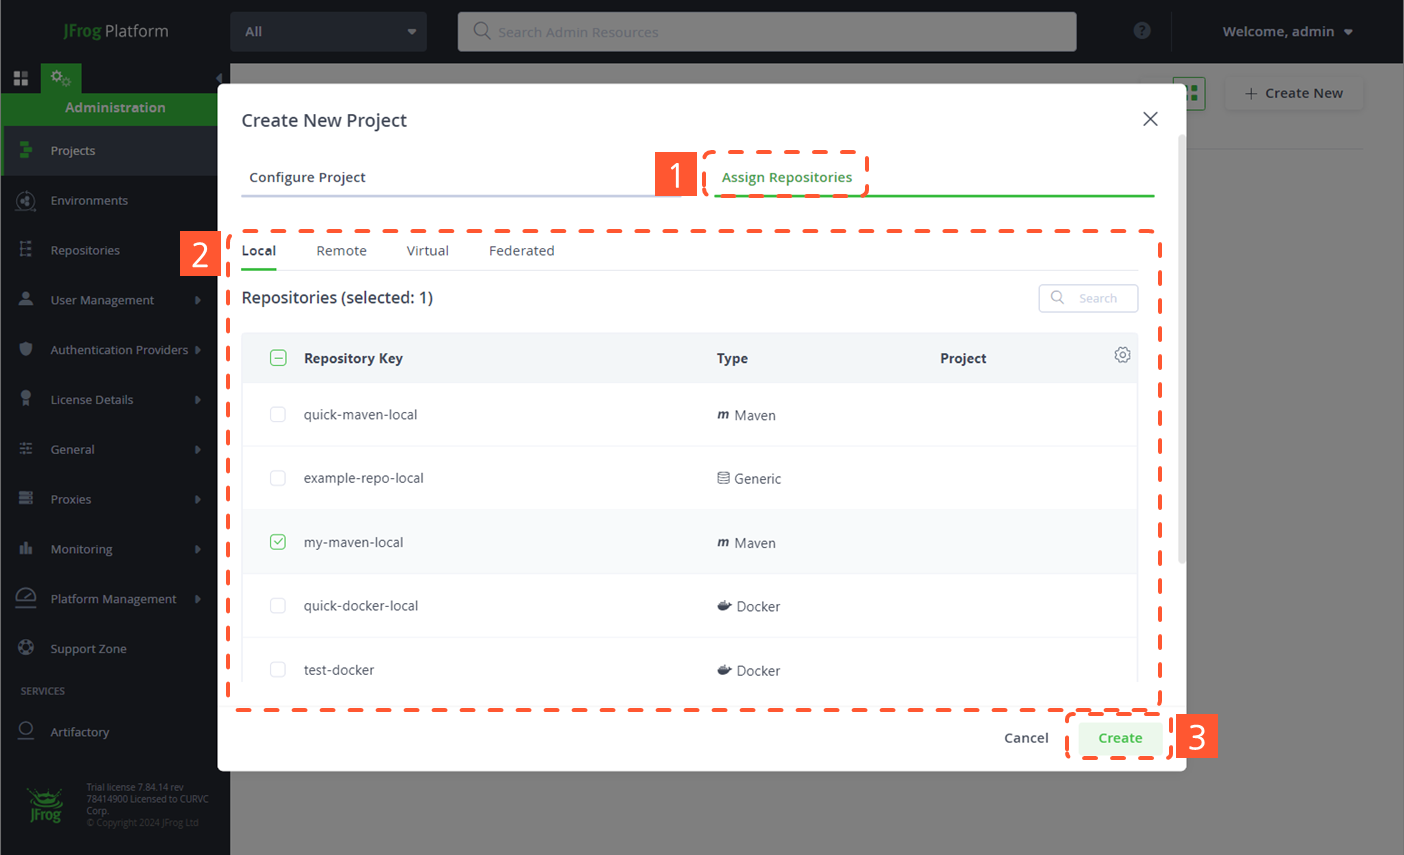Open the All scope dropdown
Screen dimensions: 1404x855
(x=328, y=32)
